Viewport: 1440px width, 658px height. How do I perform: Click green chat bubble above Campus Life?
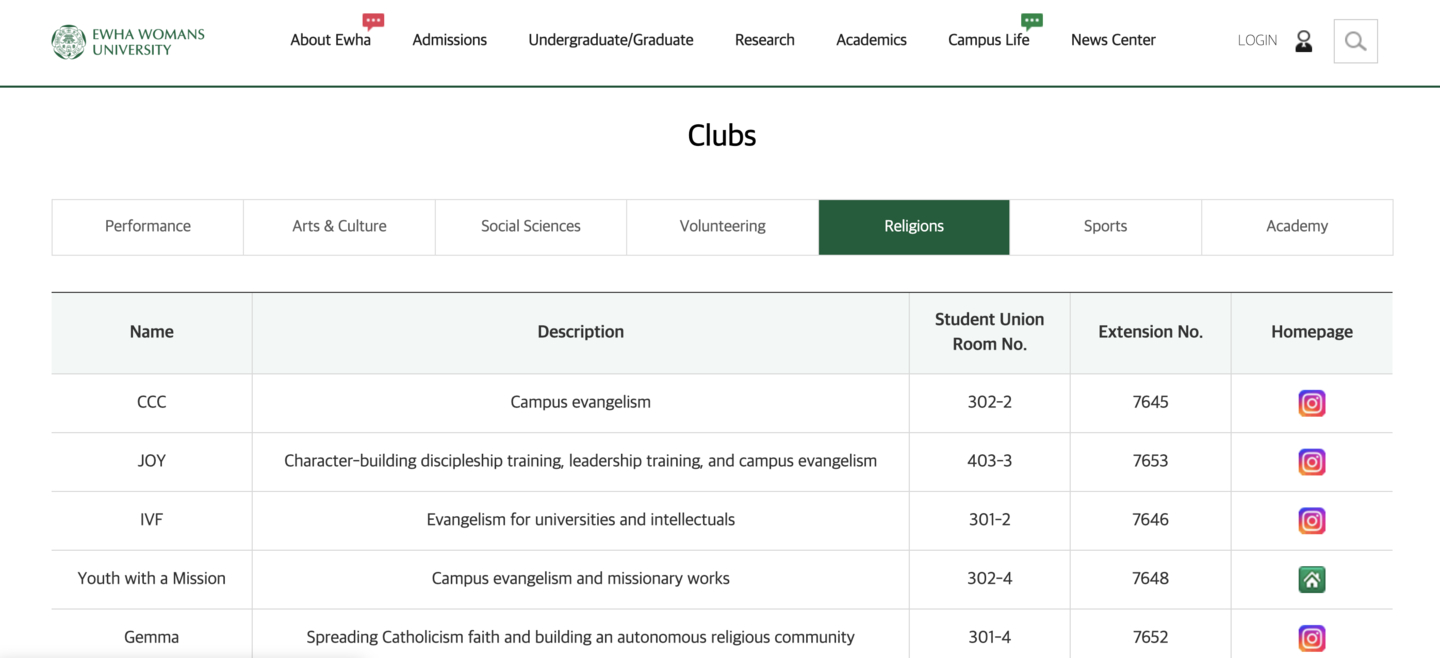[x=1031, y=21]
